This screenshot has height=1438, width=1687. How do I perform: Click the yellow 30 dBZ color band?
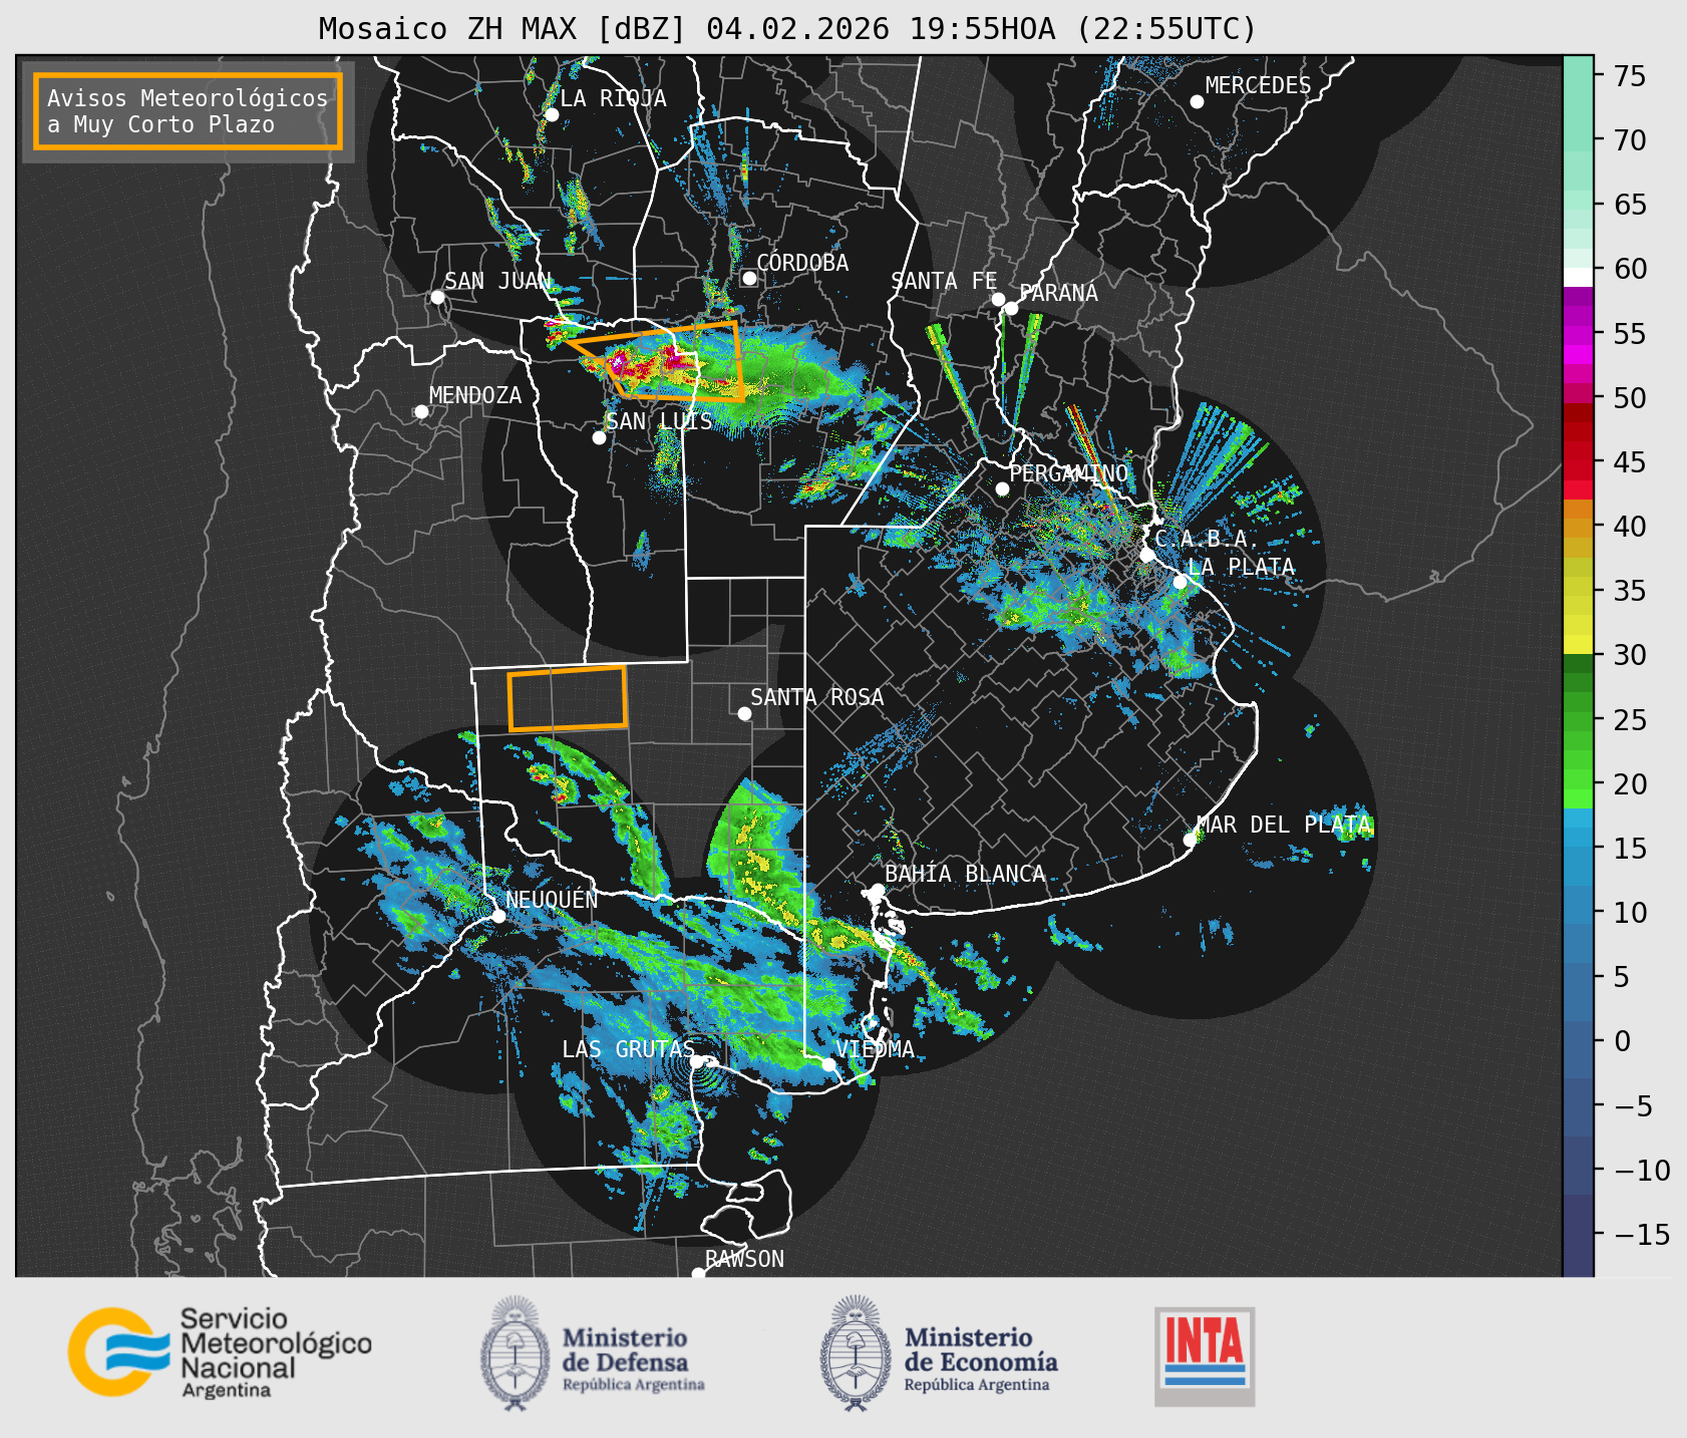pos(1578,645)
